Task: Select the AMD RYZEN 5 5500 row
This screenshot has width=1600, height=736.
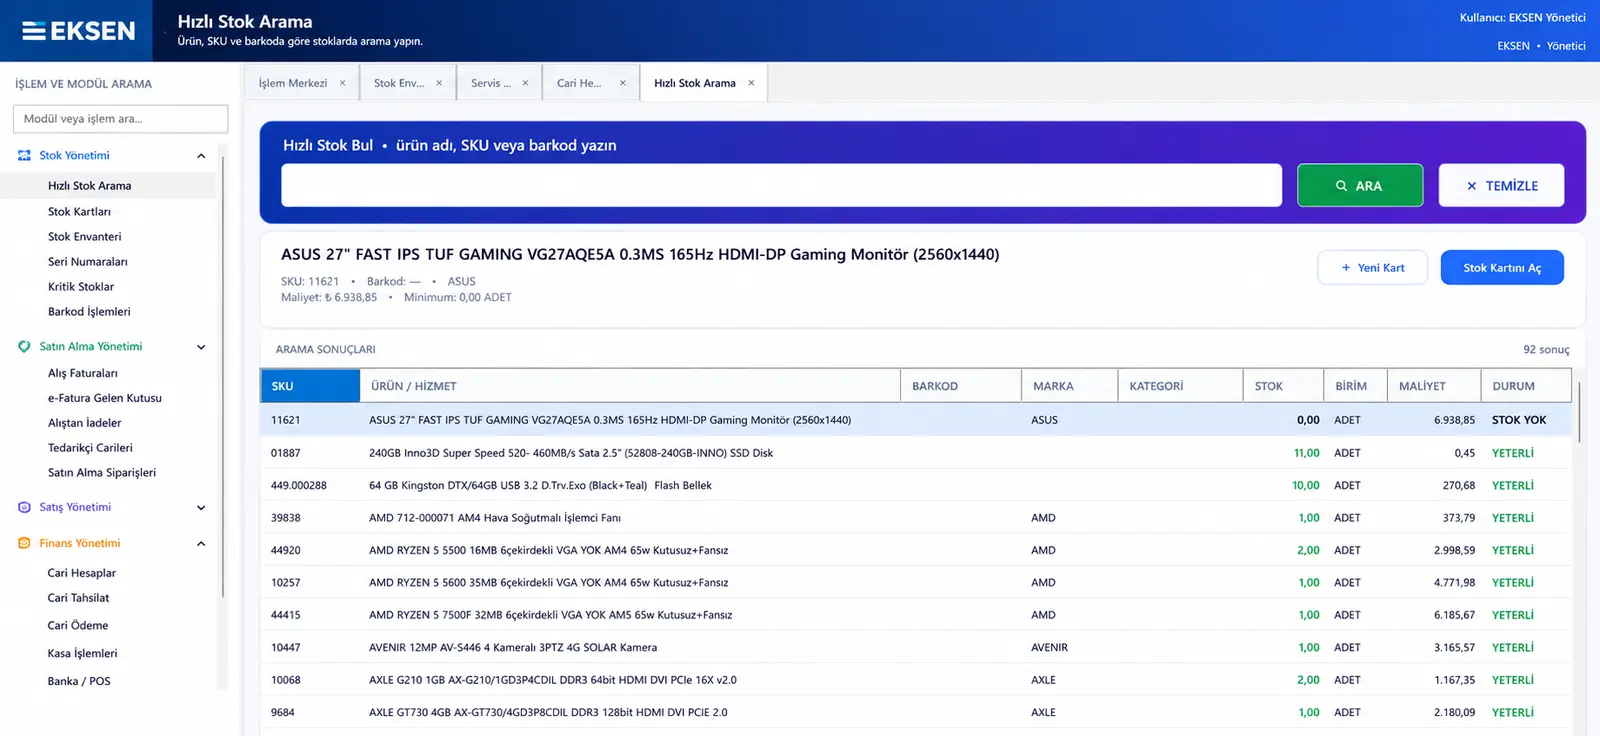Action: pyautogui.click(x=916, y=551)
